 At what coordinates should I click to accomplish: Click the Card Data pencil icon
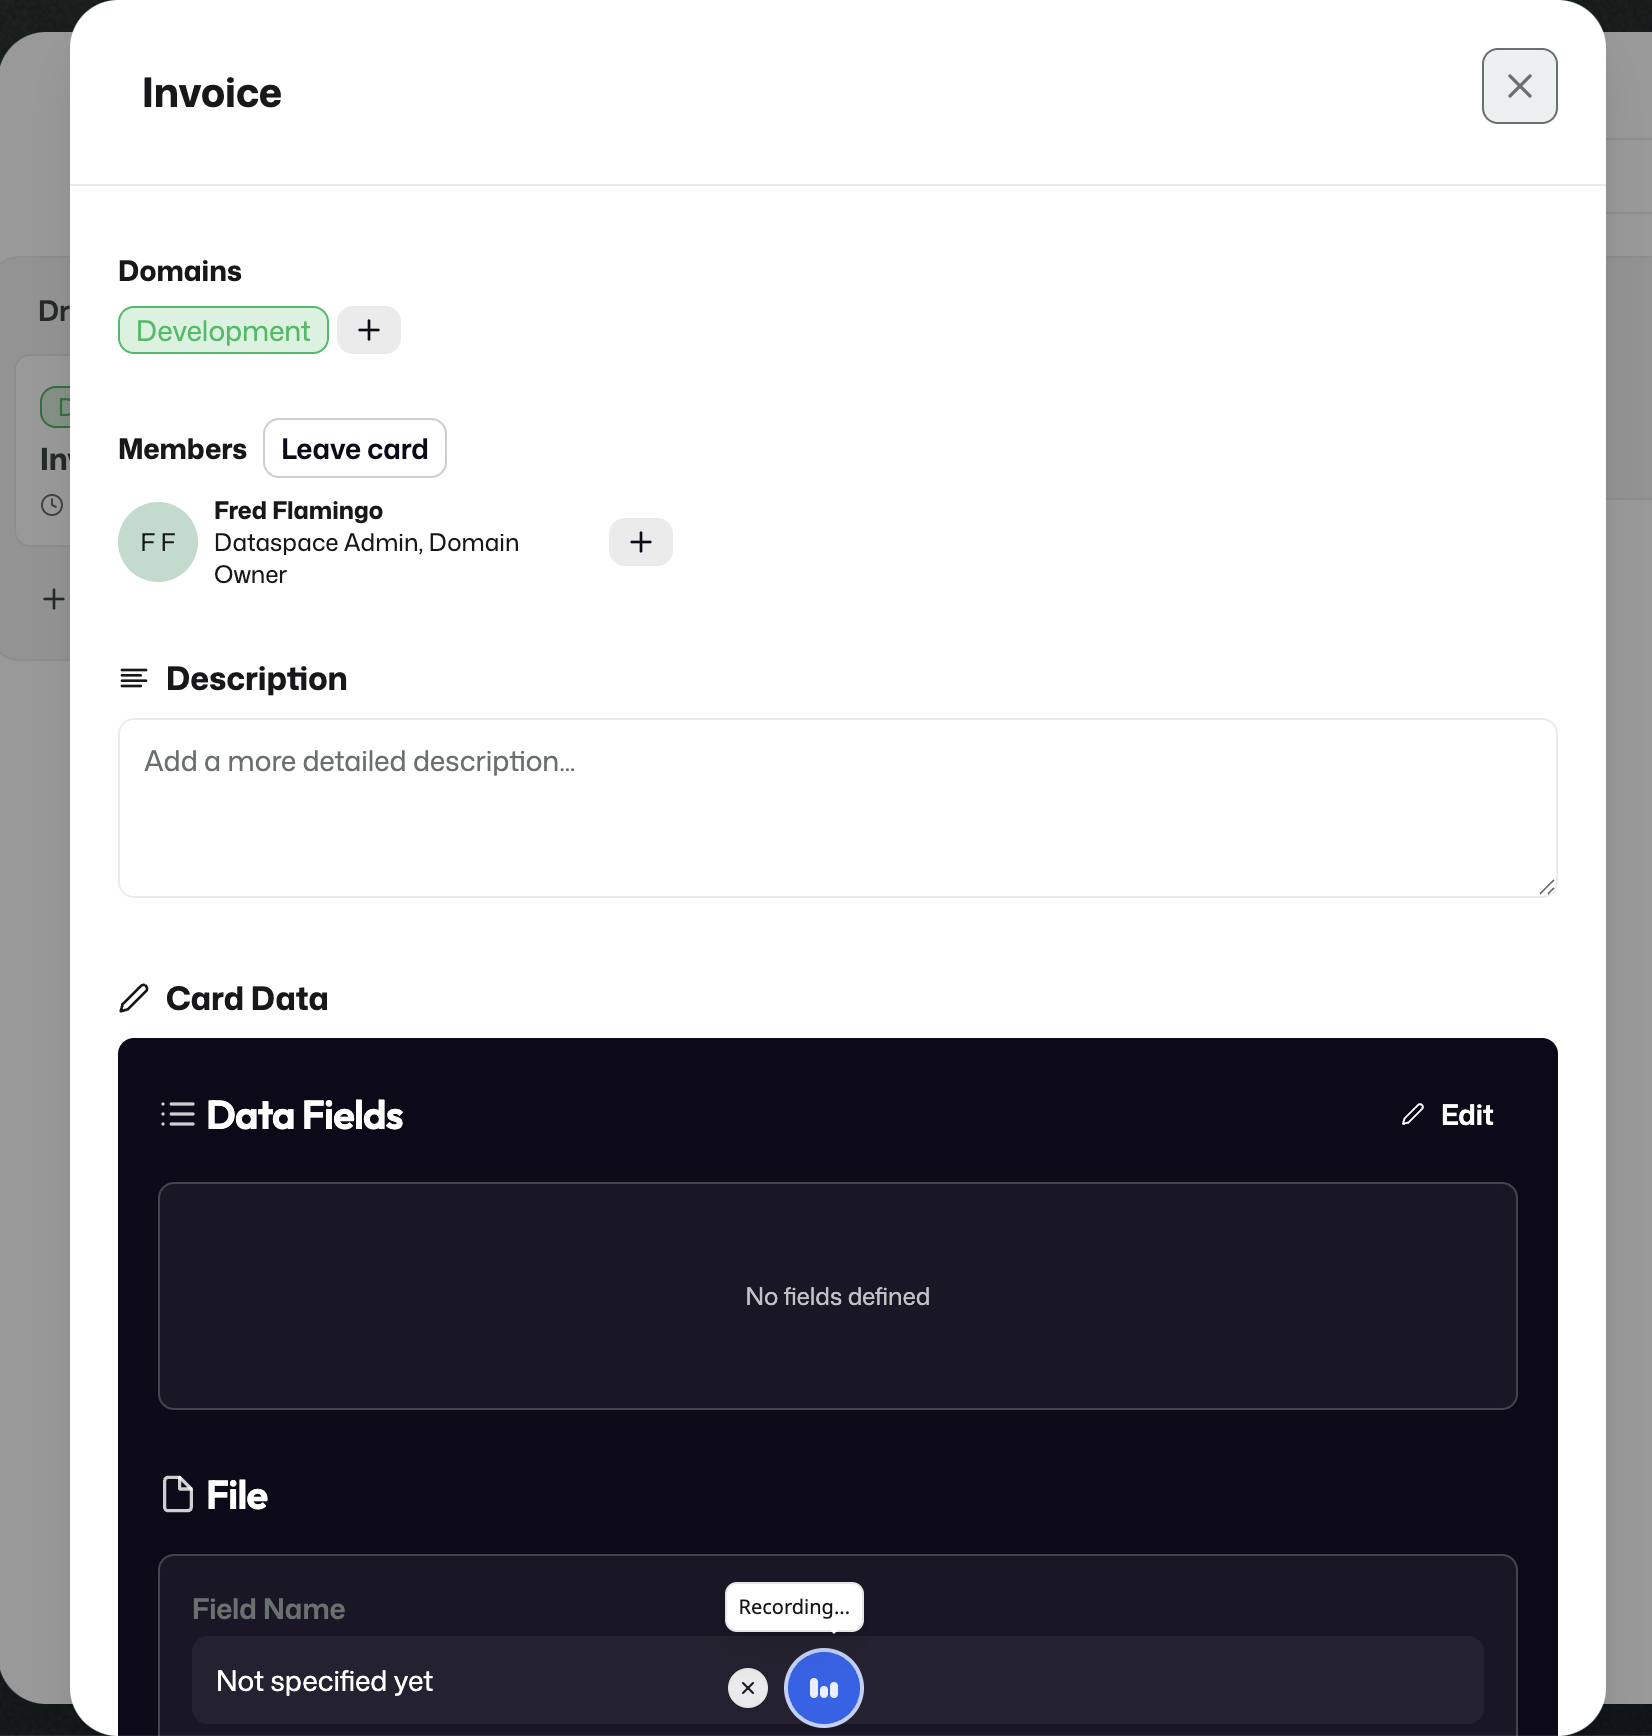[134, 998]
